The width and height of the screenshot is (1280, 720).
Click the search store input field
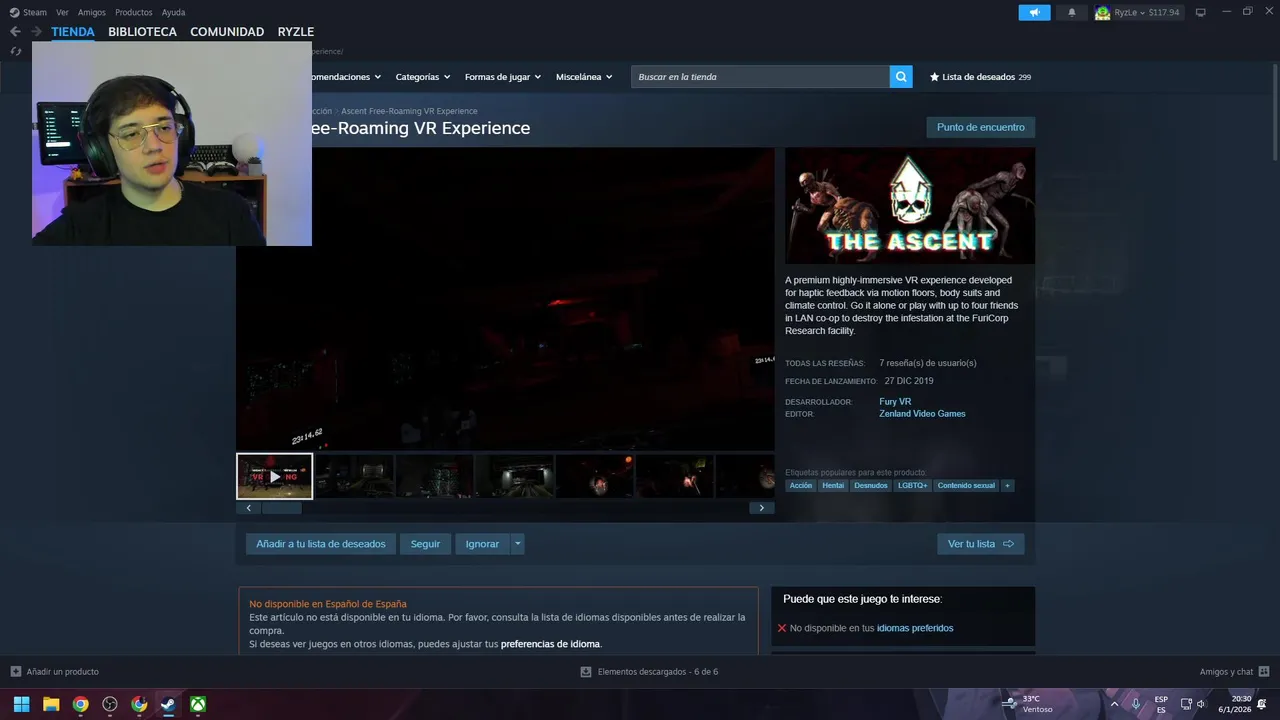pos(760,77)
